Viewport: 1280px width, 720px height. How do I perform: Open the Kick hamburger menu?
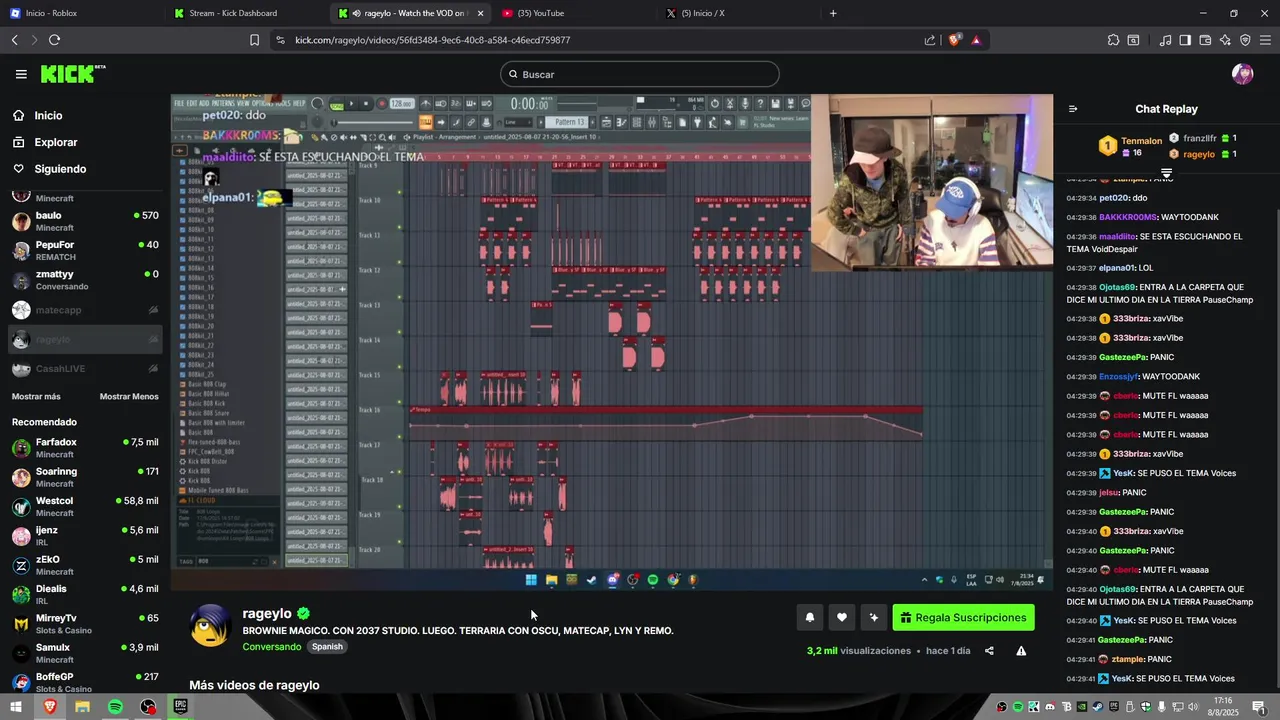pyautogui.click(x=21, y=74)
